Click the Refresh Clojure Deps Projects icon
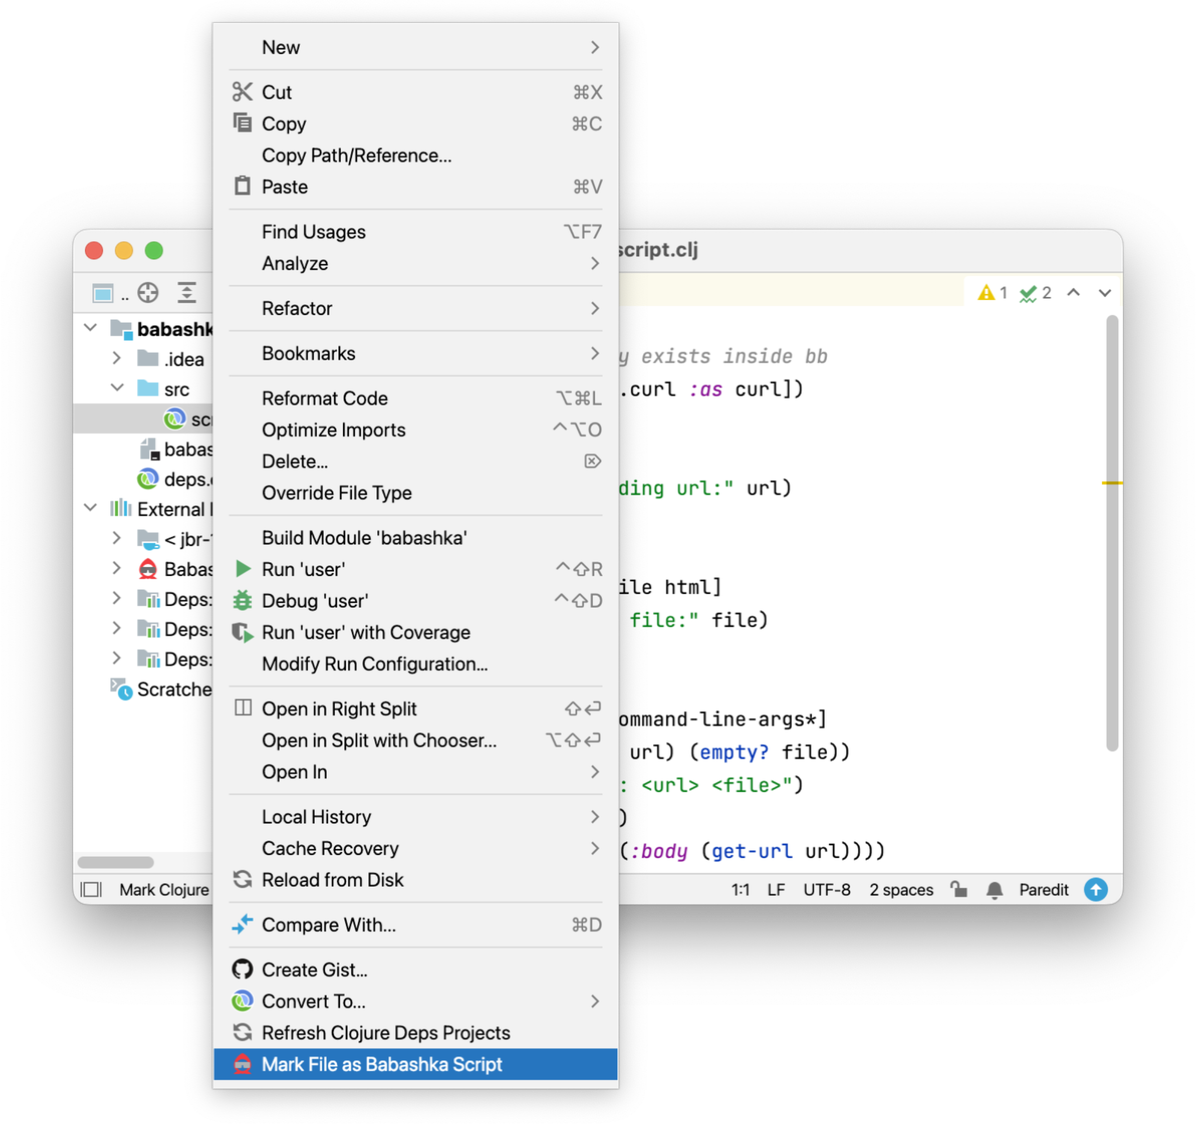1196x1124 pixels. tap(243, 1032)
